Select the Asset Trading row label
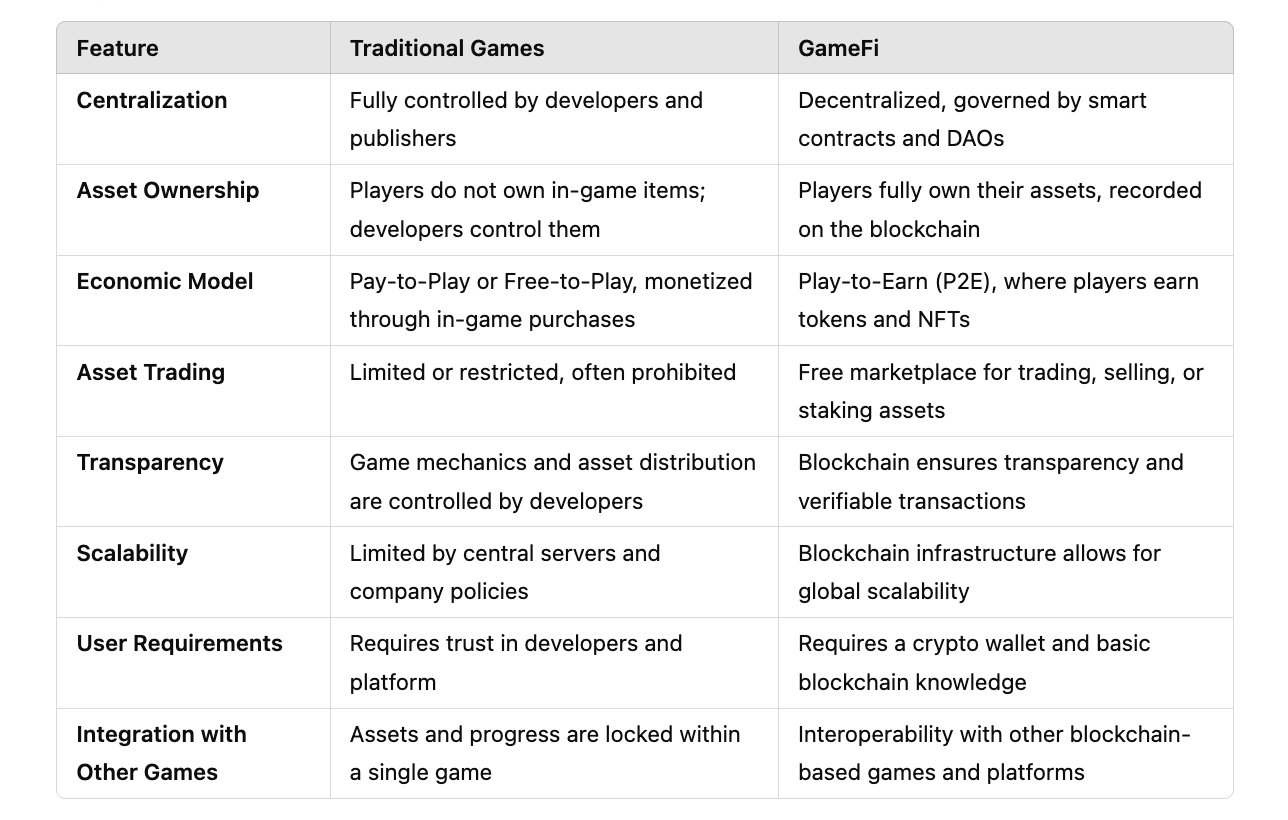Screen dimensions: 1288x820 (151, 372)
